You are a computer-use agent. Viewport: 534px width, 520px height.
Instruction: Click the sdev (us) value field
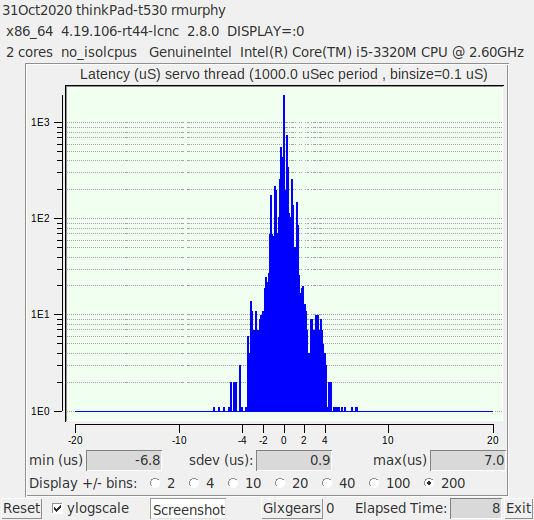pyautogui.click(x=294, y=460)
